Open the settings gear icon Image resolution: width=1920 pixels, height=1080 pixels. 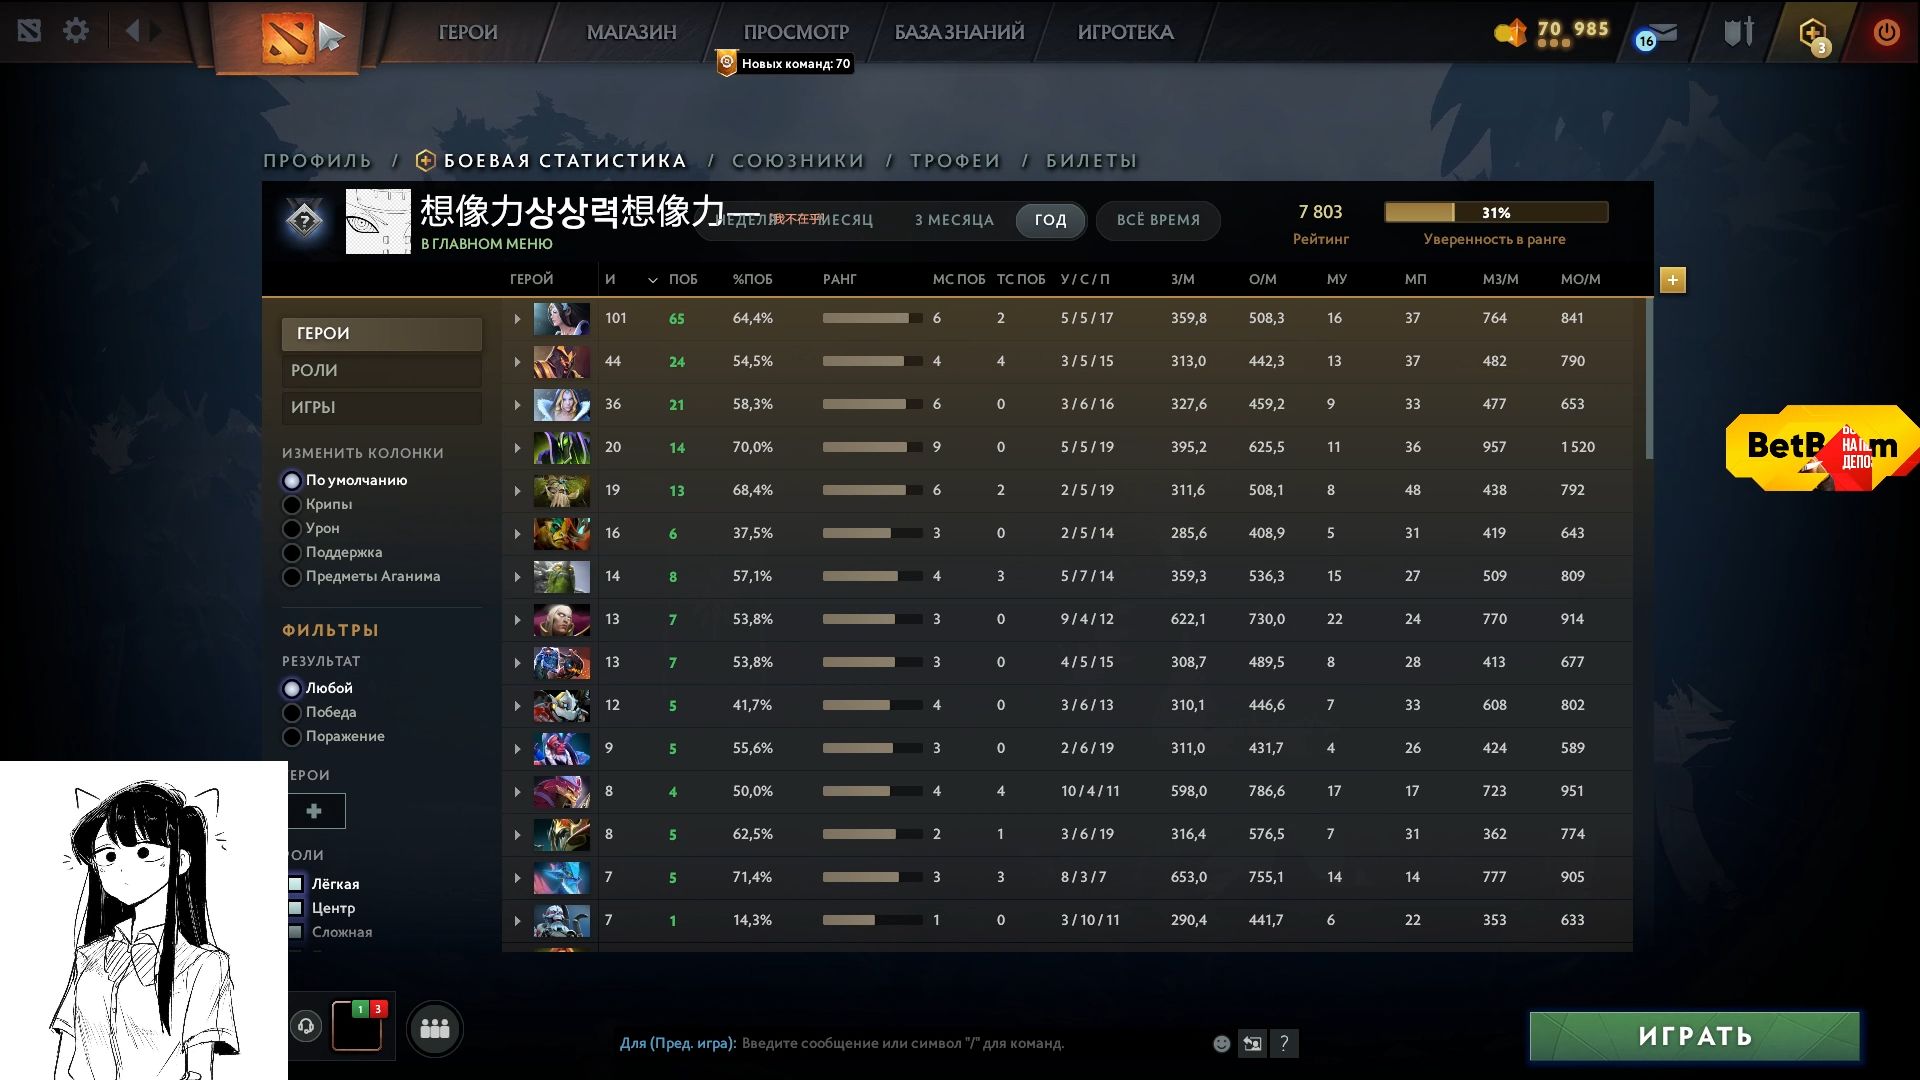click(76, 31)
